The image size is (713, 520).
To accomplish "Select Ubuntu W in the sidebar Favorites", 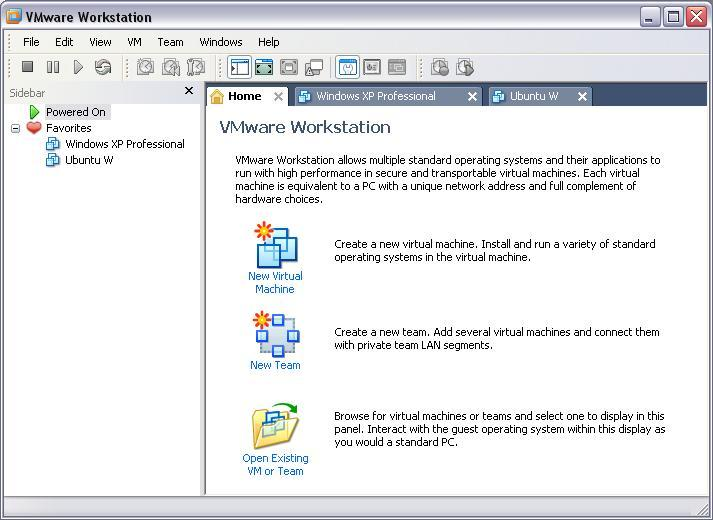I will [x=89, y=160].
